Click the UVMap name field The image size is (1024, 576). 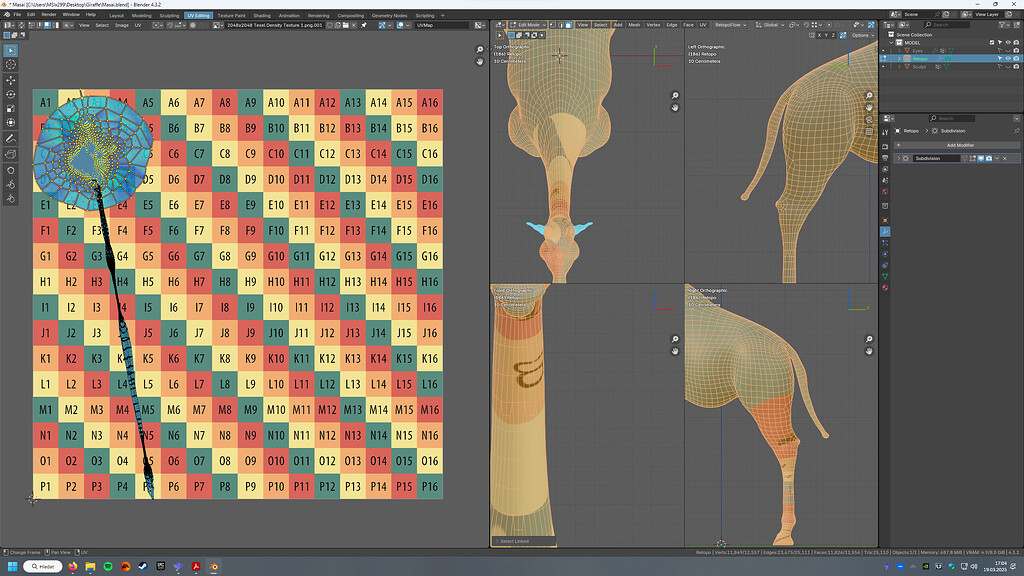pos(441,25)
